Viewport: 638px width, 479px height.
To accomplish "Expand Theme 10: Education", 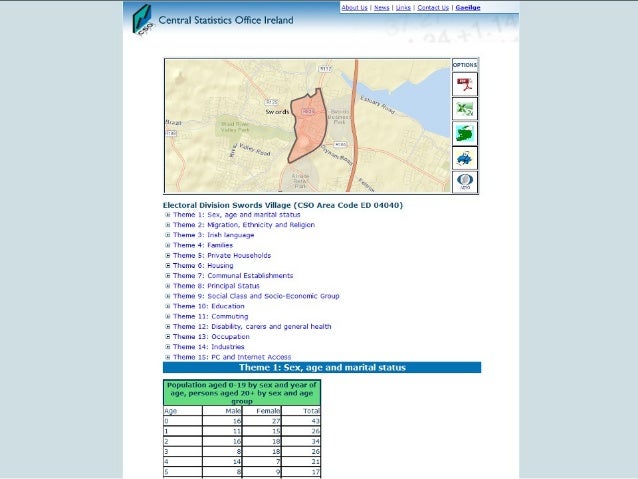I will pyautogui.click(x=168, y=306).
